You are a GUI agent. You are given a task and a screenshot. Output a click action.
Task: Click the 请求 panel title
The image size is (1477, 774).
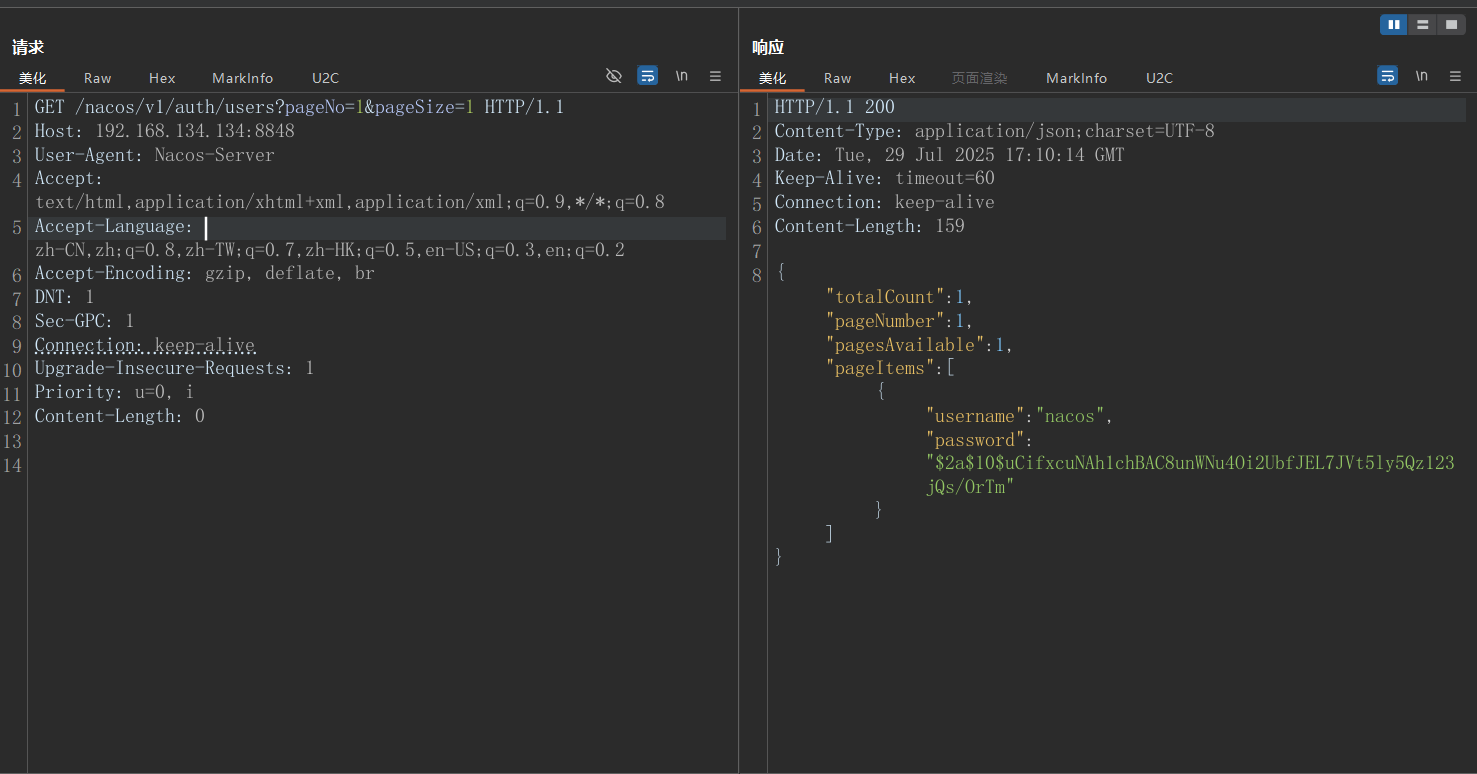point(28,47)
